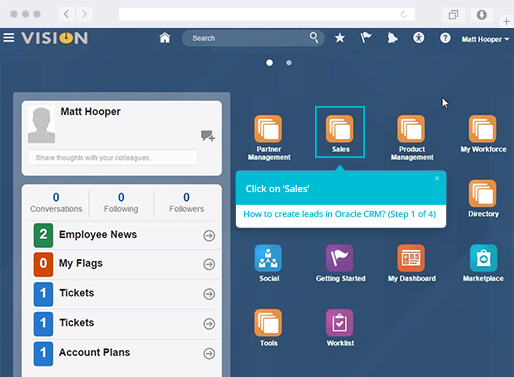Click arrow beside Employee News
The image size is (514, 377).
(x=209, y=236)
